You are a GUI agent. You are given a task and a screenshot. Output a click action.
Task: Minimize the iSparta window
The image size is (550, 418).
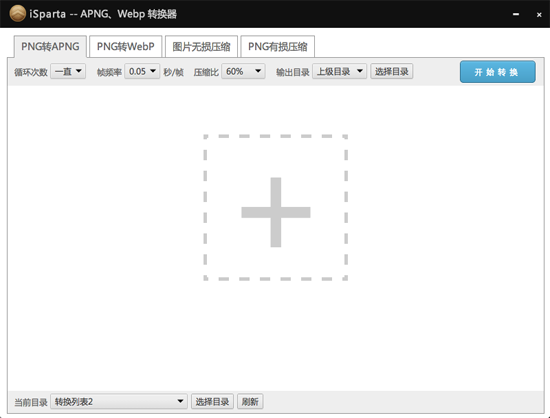pos(516,14)
